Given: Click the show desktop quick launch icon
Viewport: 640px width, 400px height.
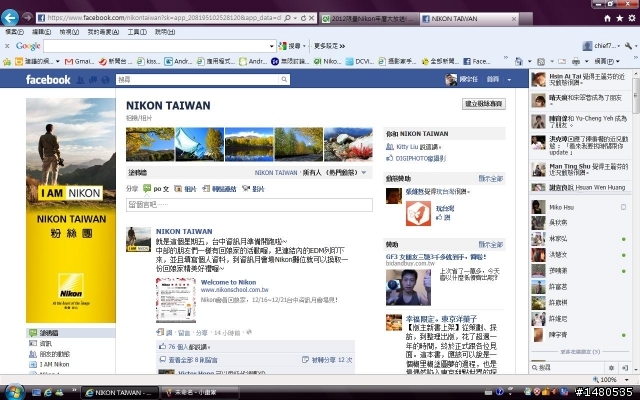Looking at the screenshot, I should 36,392.
